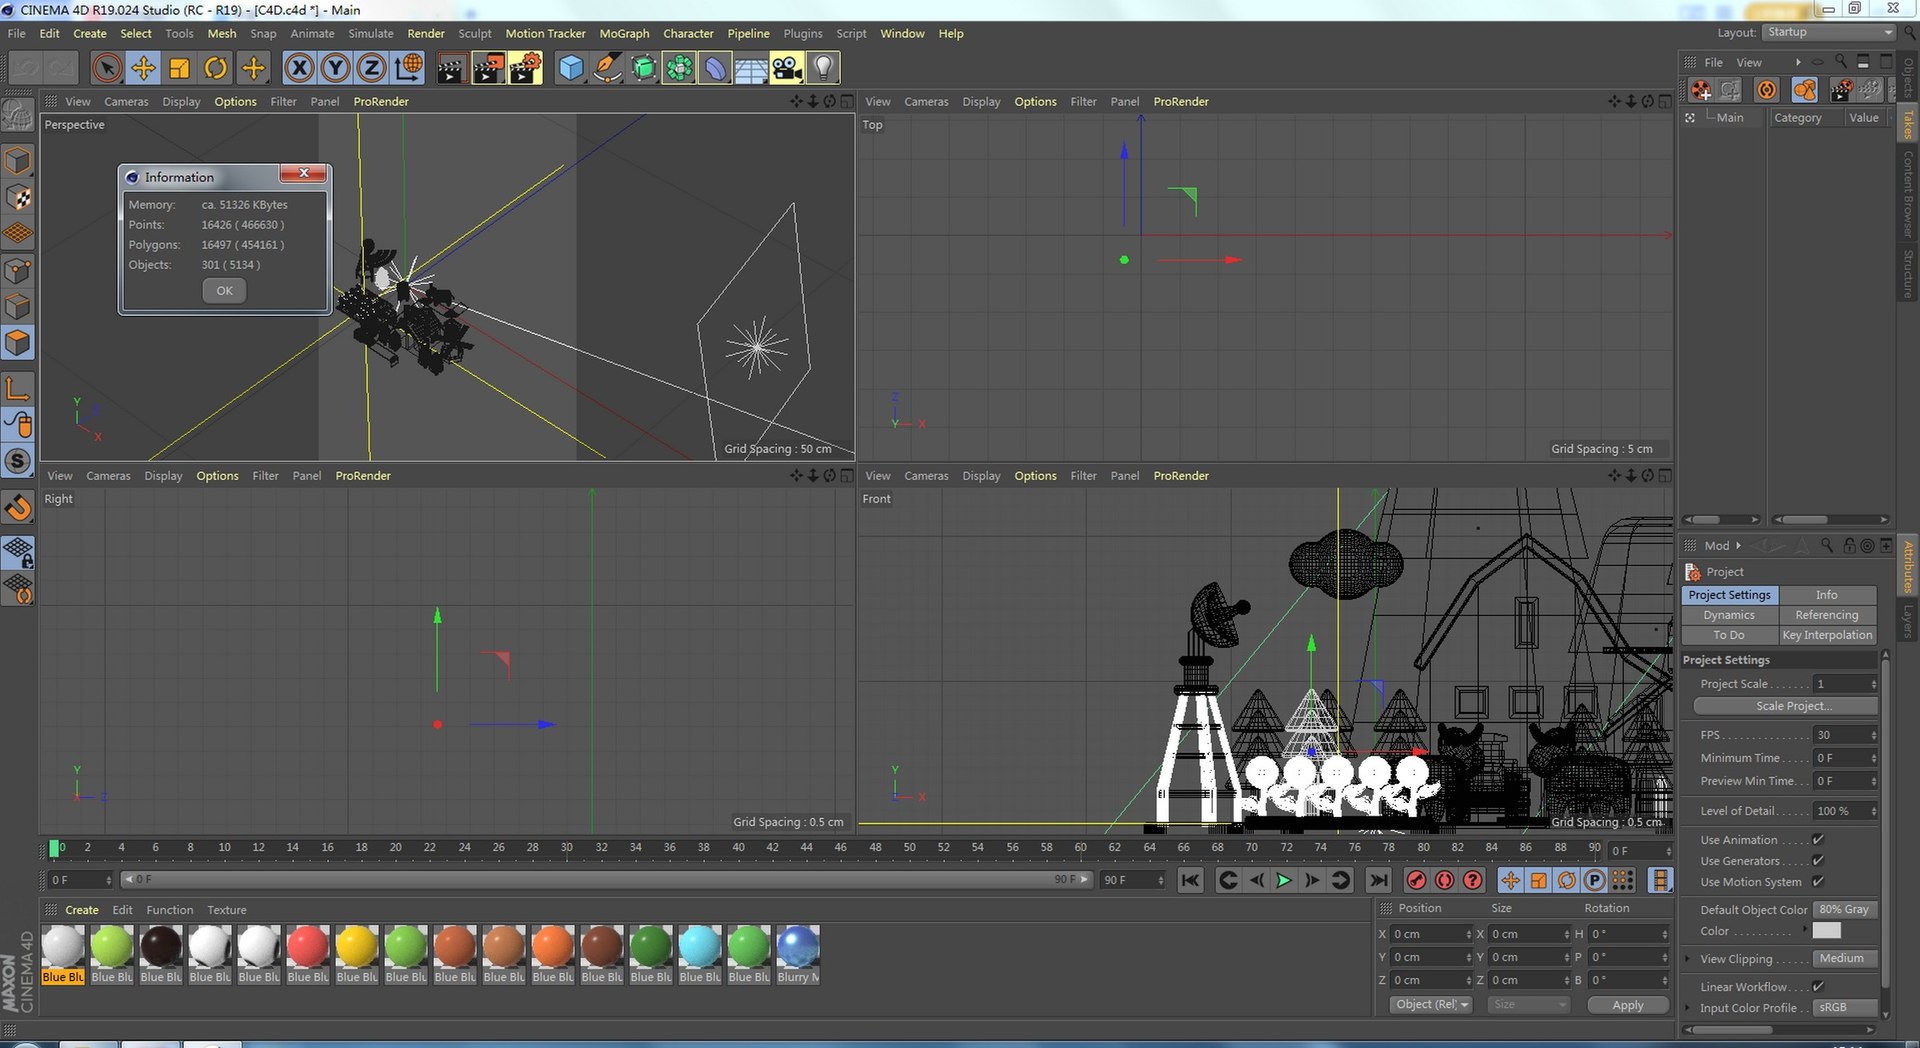1920x1048 pixels.
Task: Toggle Position keyframe recording icon
Action: click(1510, 880)
